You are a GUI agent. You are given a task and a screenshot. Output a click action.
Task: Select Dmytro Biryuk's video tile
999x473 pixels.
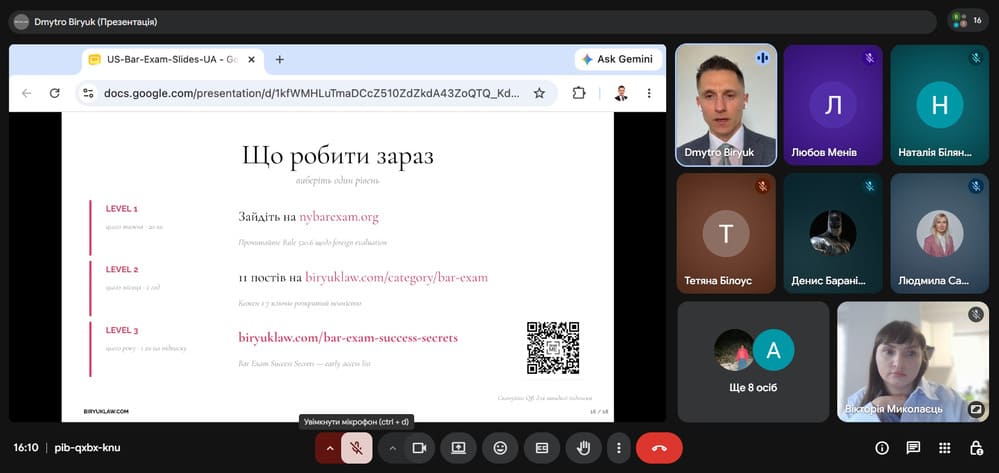(x=726, y=105)
